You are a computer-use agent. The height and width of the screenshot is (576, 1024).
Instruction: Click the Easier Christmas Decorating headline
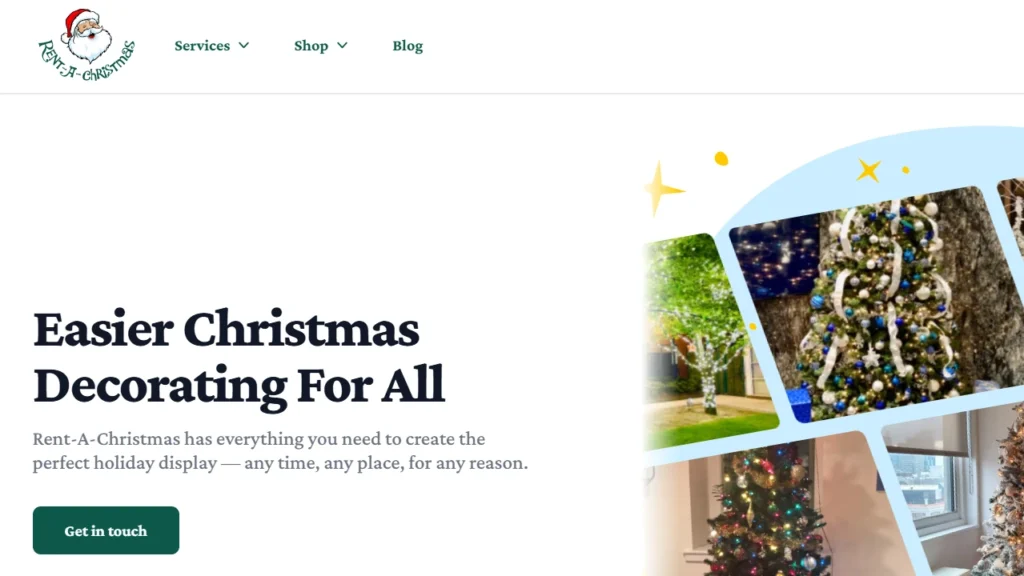coord(240,357)
